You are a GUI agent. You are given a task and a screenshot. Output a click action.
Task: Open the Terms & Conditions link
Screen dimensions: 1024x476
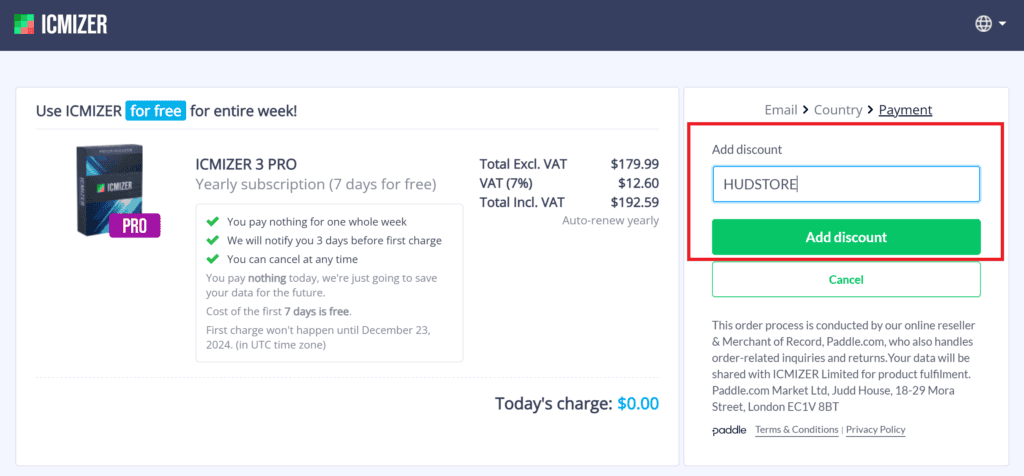coord(796,430)
